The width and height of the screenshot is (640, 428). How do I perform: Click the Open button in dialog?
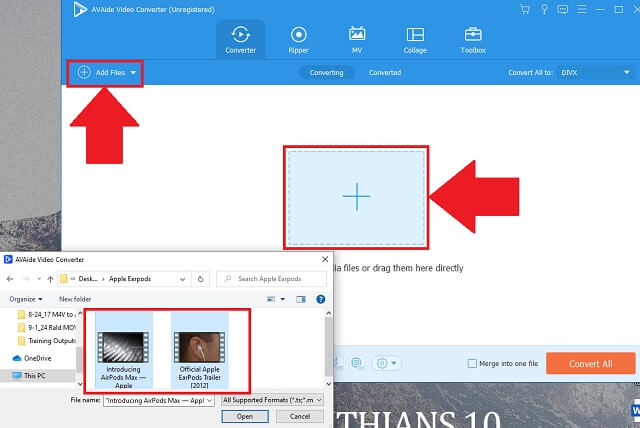click(x=245, y=416)
